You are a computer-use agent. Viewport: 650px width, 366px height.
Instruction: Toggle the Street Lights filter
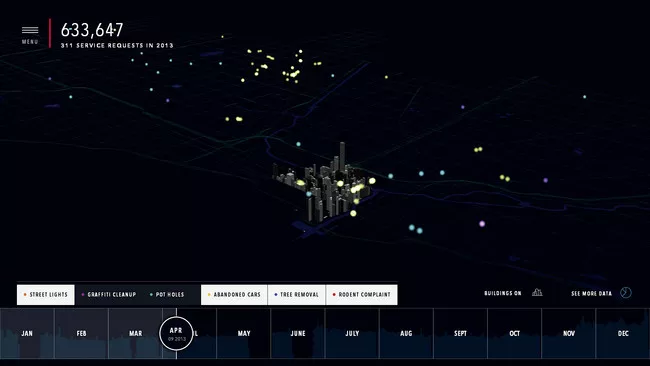tap(46, 295)
